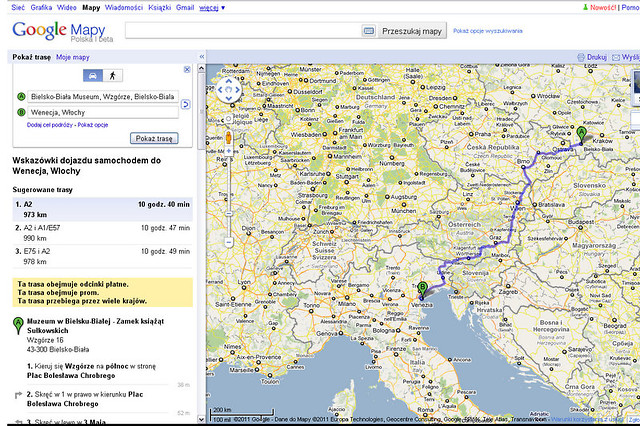Click the Przeszukaj mapy button

pos(412,31)
